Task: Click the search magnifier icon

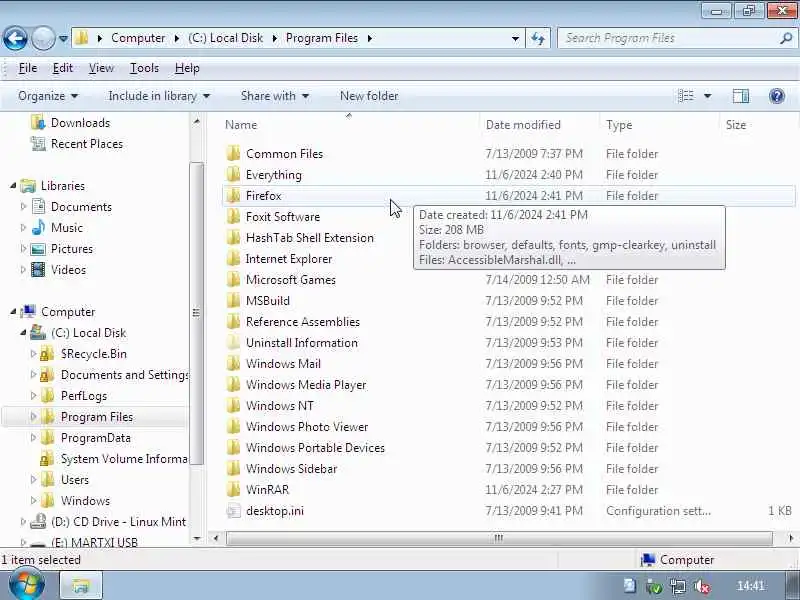Action: coord(786,38)
